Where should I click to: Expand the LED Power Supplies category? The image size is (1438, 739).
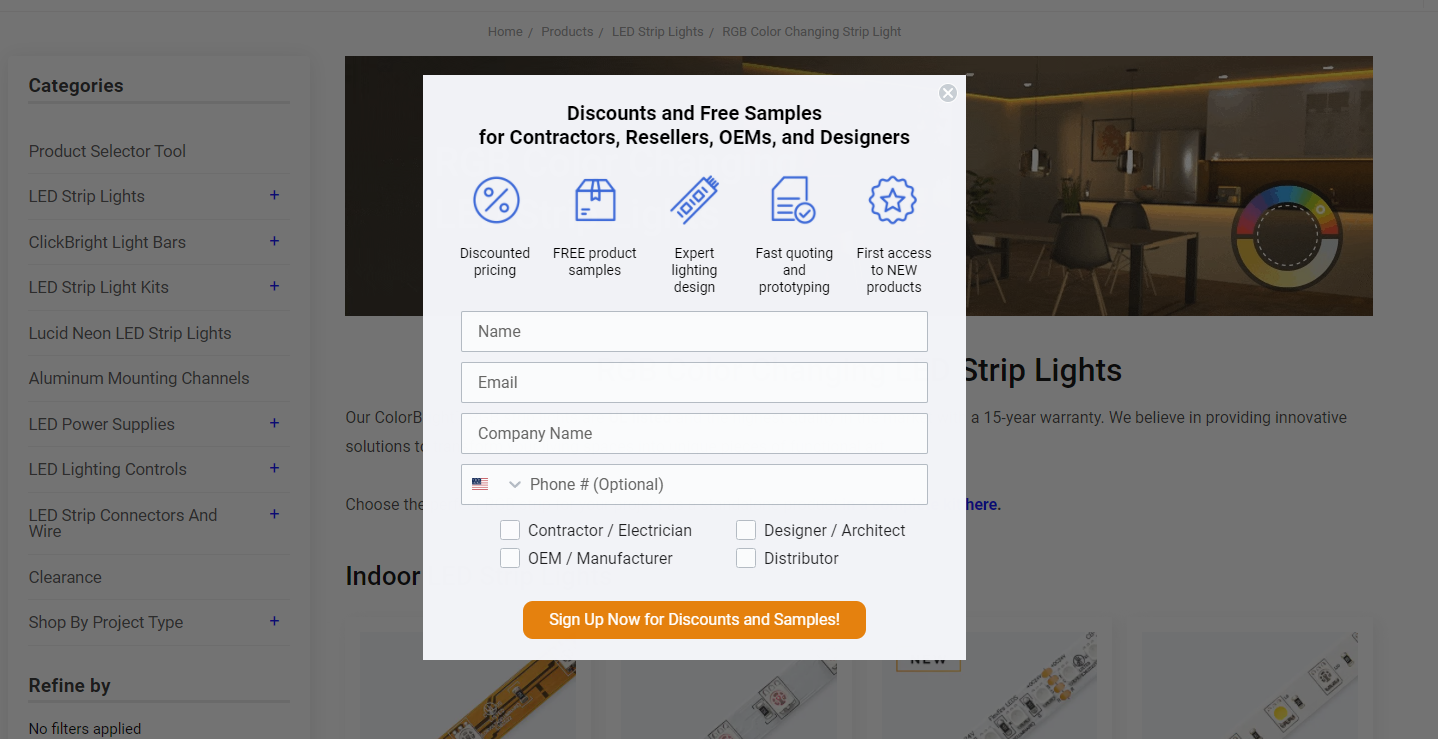274,423
